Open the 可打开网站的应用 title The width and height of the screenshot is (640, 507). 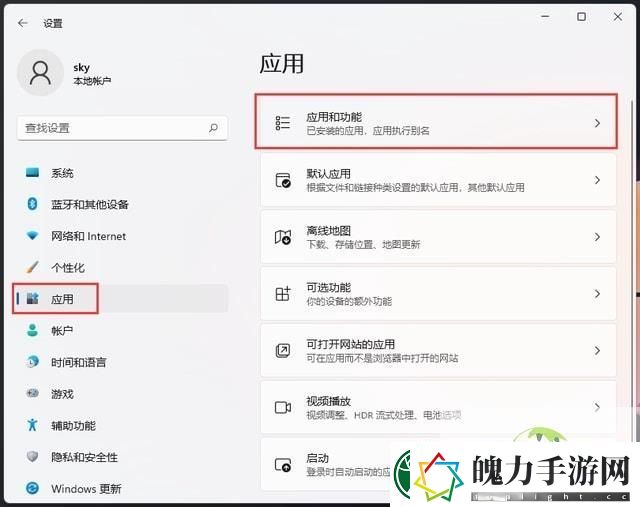click(x=351, y=344)
